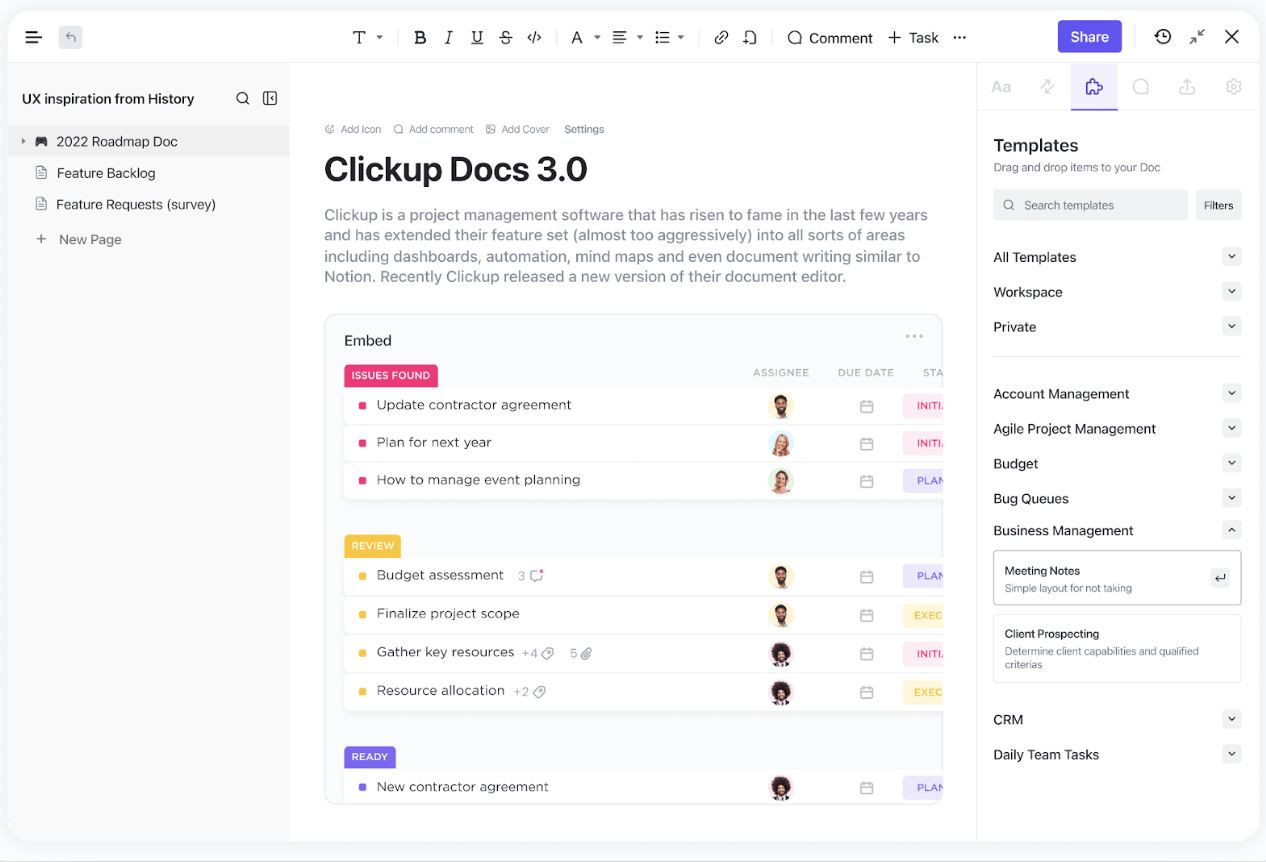The width and height of the screenshot is (1266, 862).
Task: Open page Settings link
Action: click(584, 129)
